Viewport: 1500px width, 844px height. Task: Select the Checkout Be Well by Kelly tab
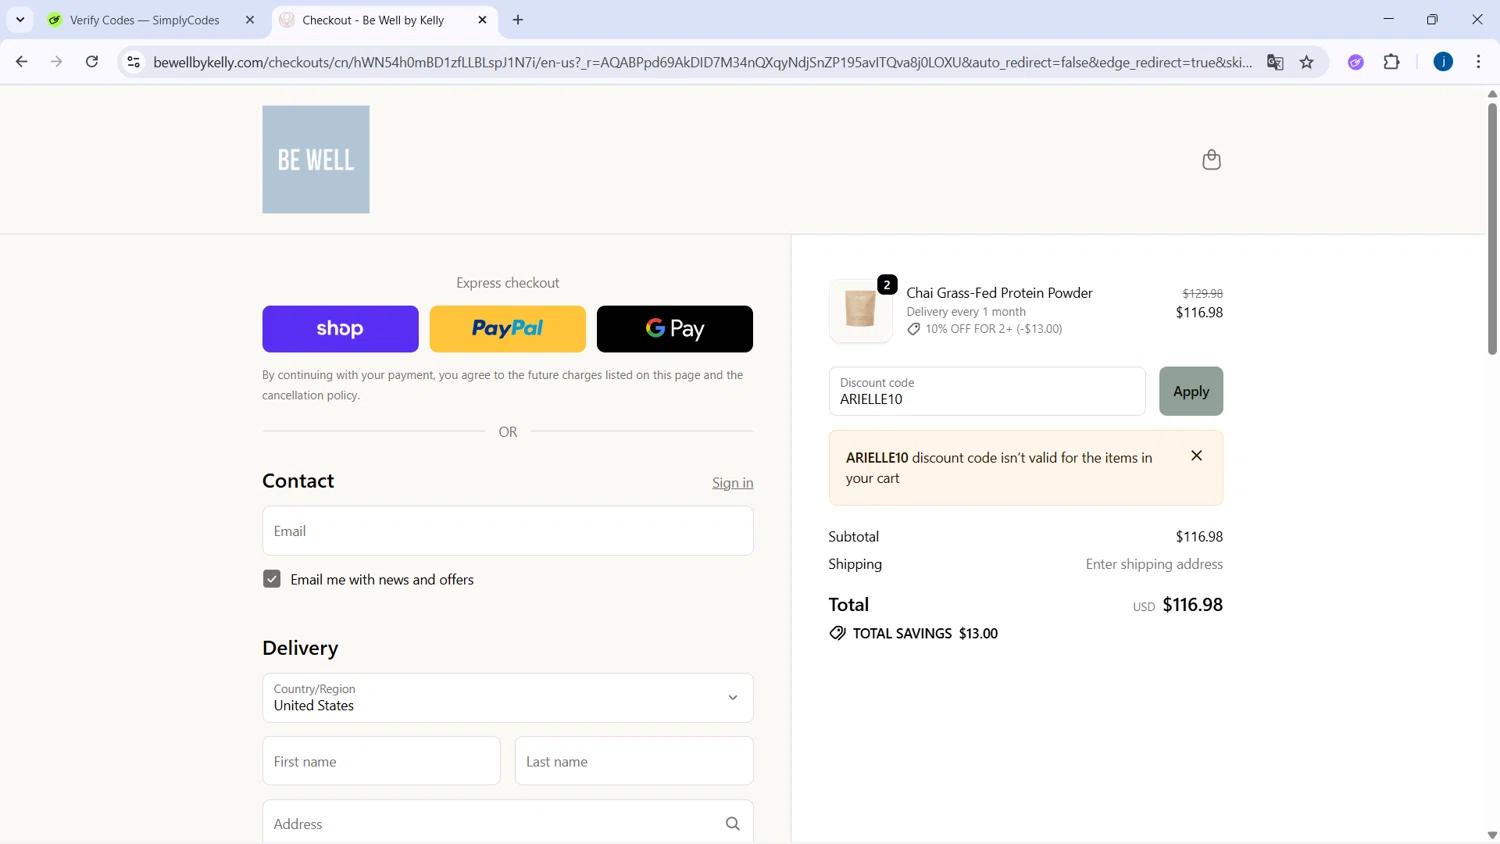click(x=373, y=20)
